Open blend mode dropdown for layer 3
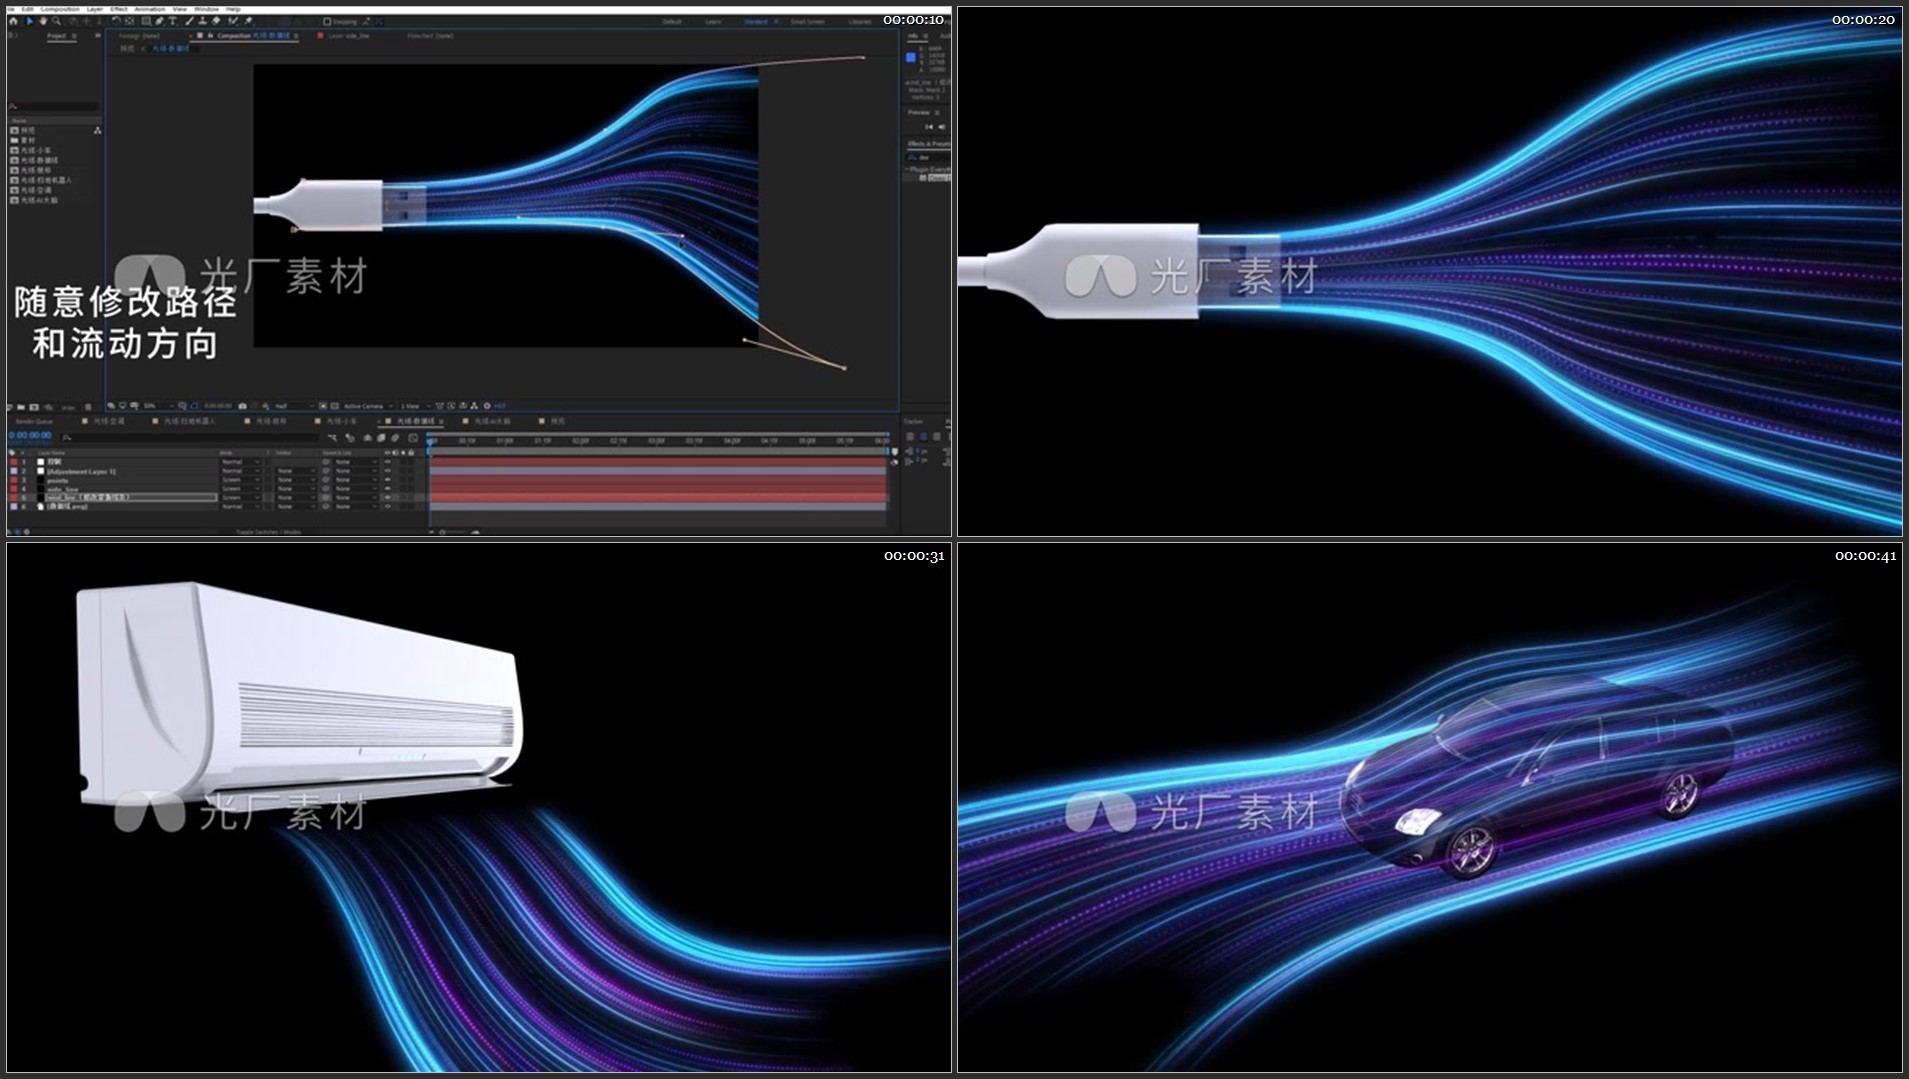This screenshot has height=1079, width=1909. [240, 480]
